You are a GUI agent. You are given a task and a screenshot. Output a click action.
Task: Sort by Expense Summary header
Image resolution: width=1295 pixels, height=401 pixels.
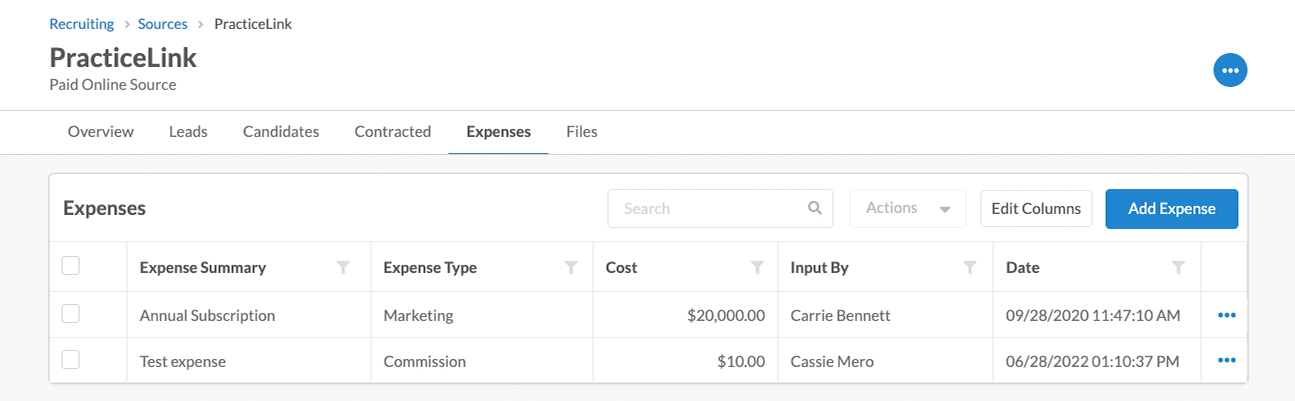(203, 267)
